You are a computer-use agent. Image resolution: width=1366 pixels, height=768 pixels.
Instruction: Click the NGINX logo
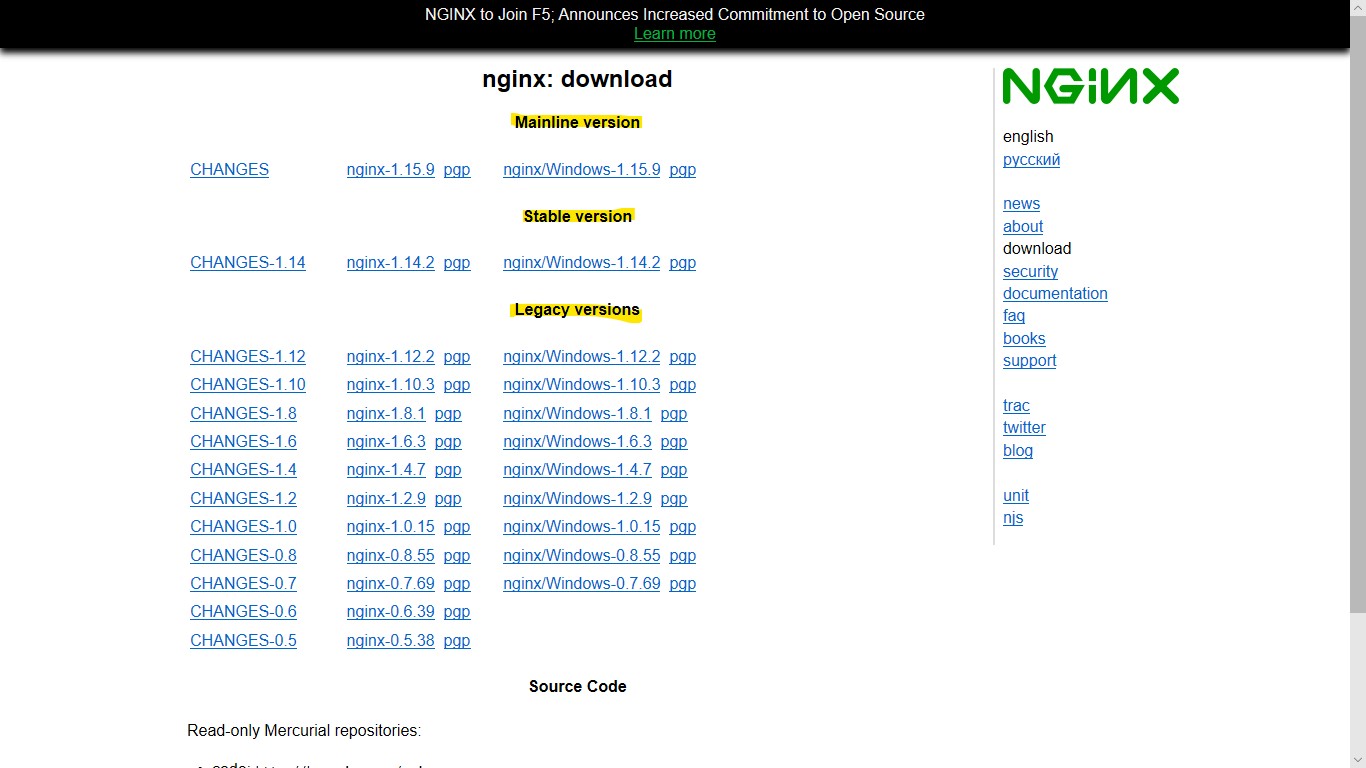click(1091, 86)
